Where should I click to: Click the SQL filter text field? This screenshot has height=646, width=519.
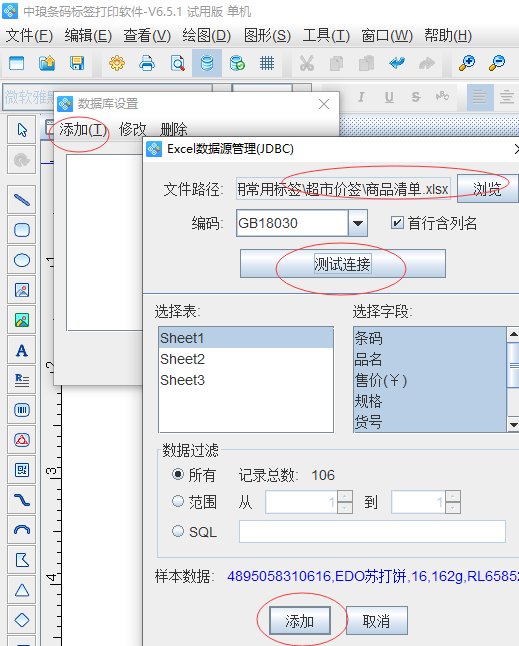[372, 531]
